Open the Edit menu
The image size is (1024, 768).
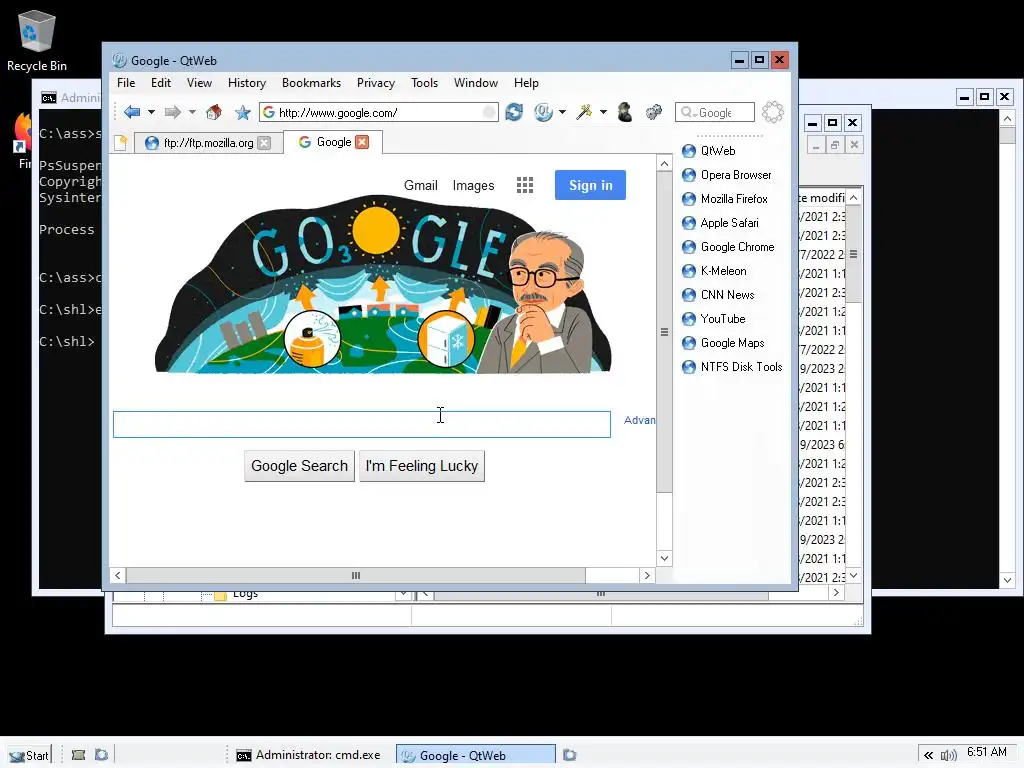pyautogui.click(x=161, y=83)
